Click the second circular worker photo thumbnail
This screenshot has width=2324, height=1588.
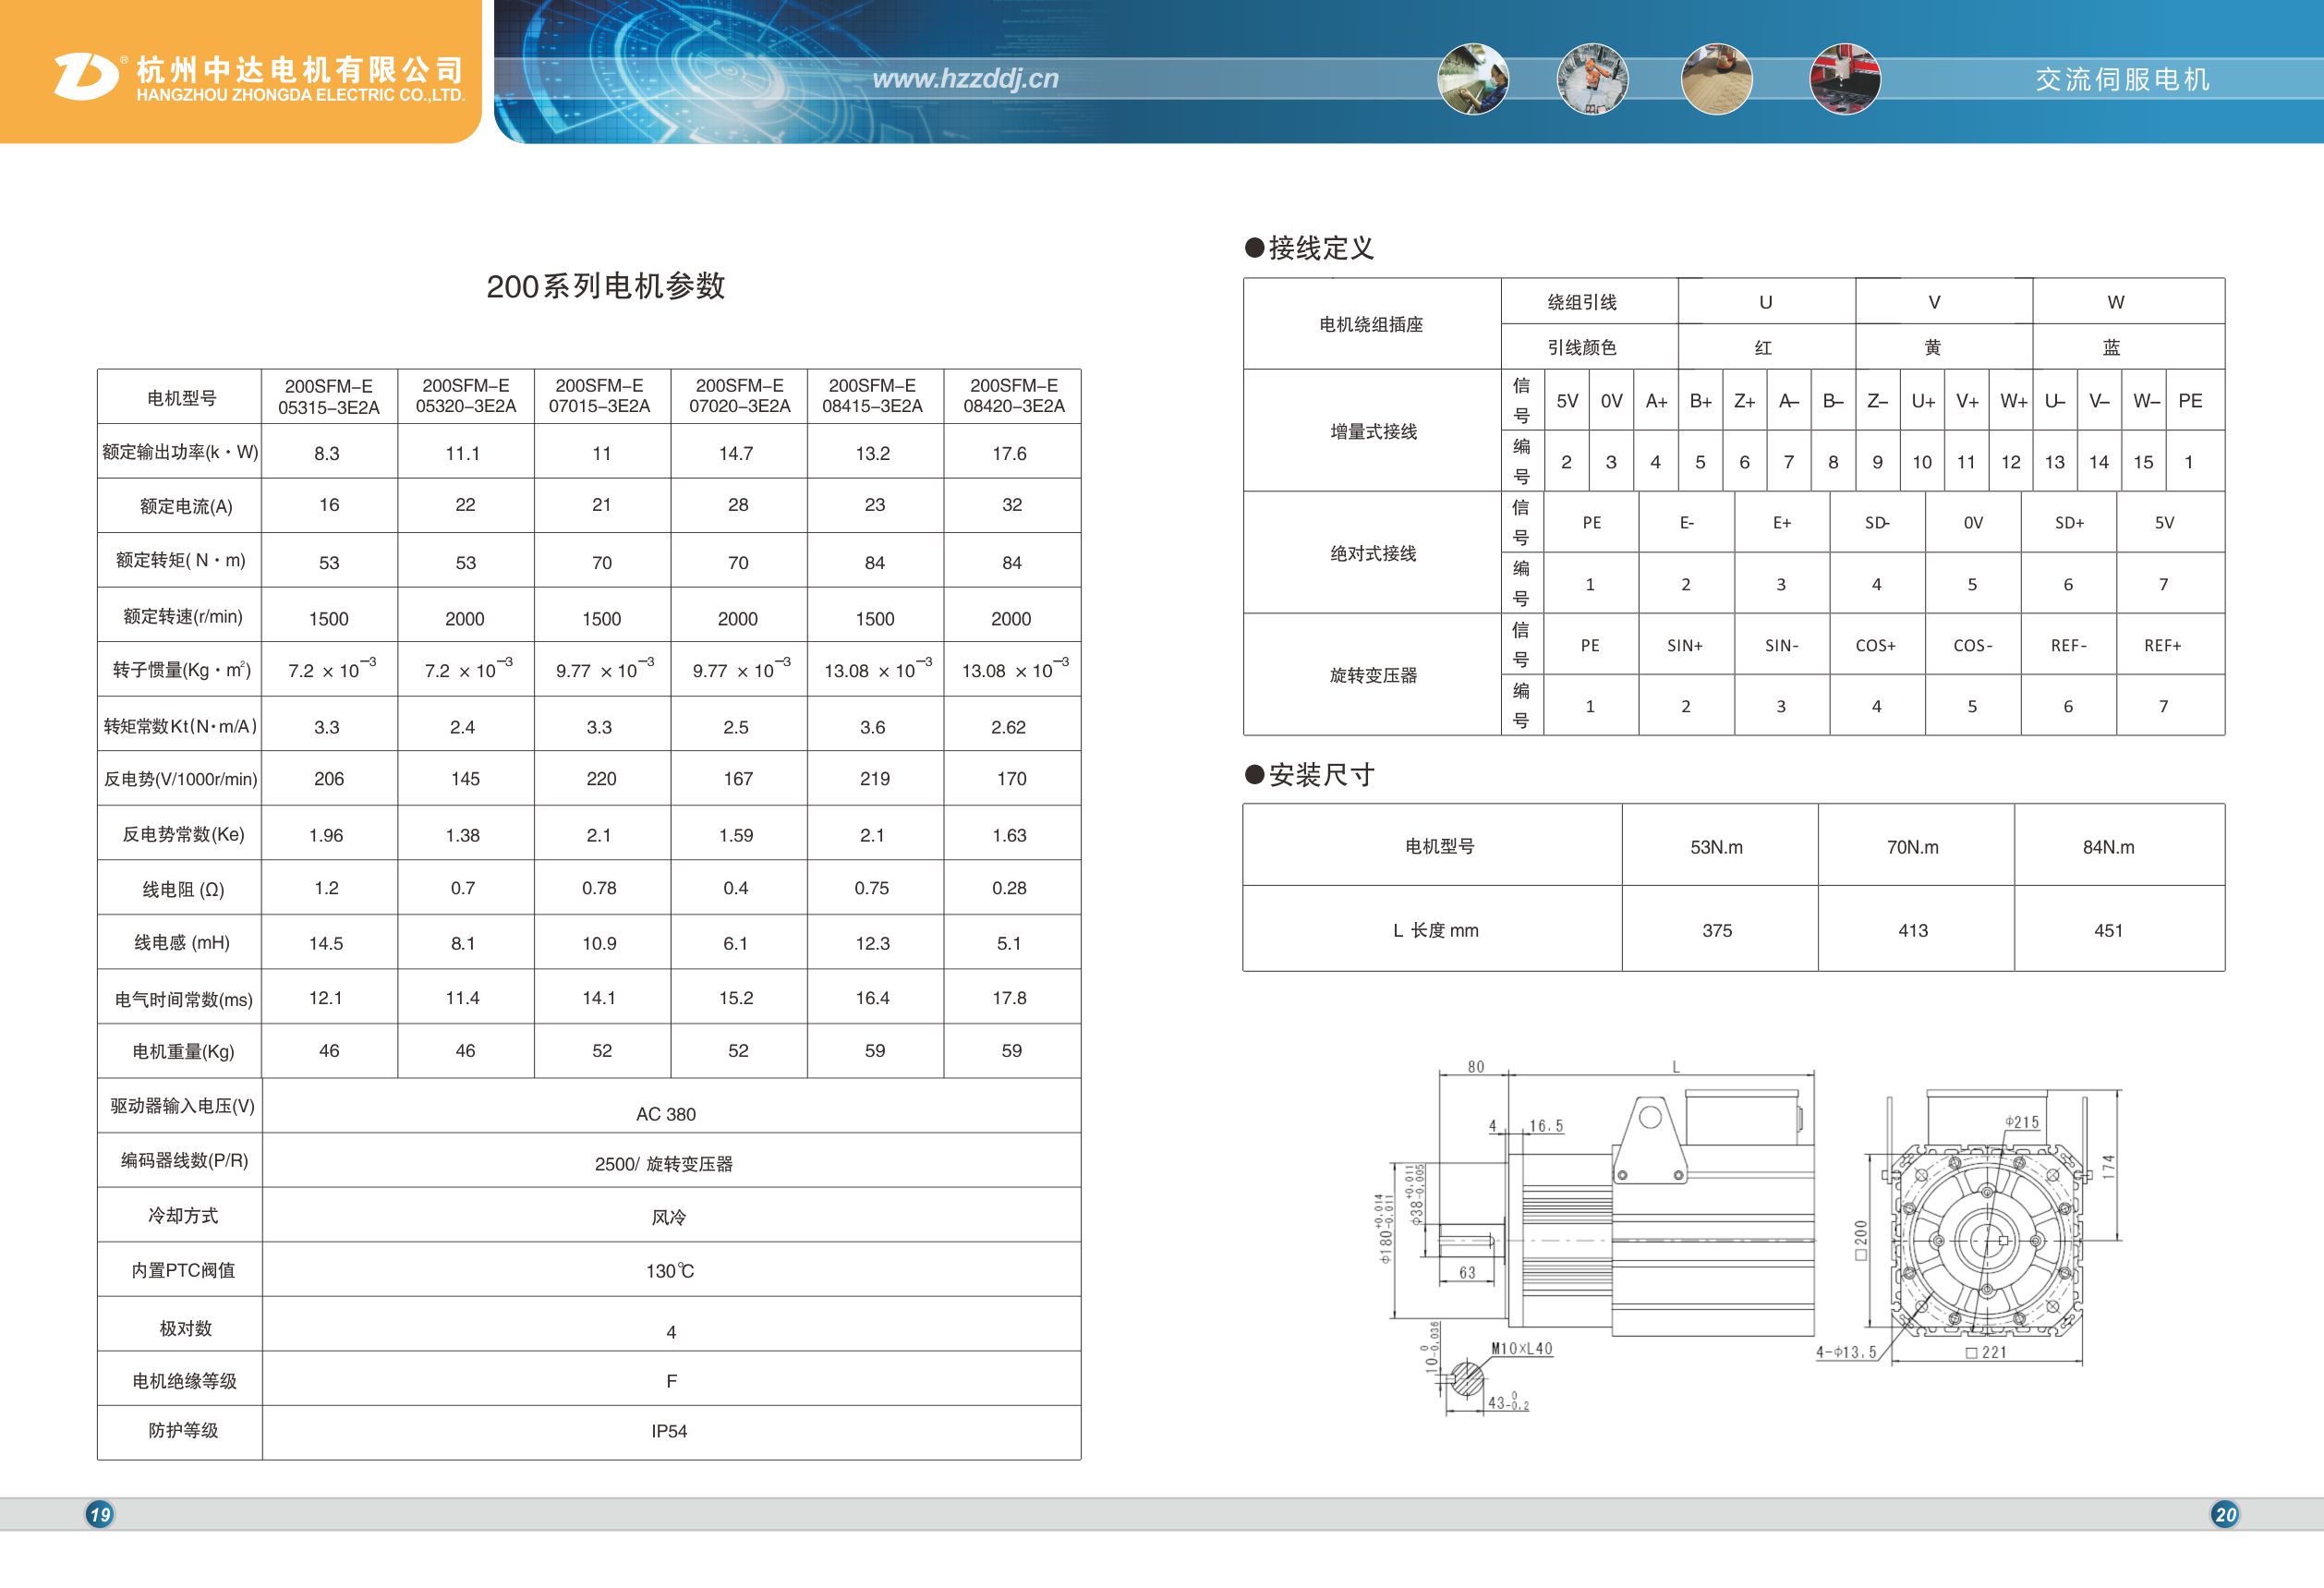coord(1593,79)
